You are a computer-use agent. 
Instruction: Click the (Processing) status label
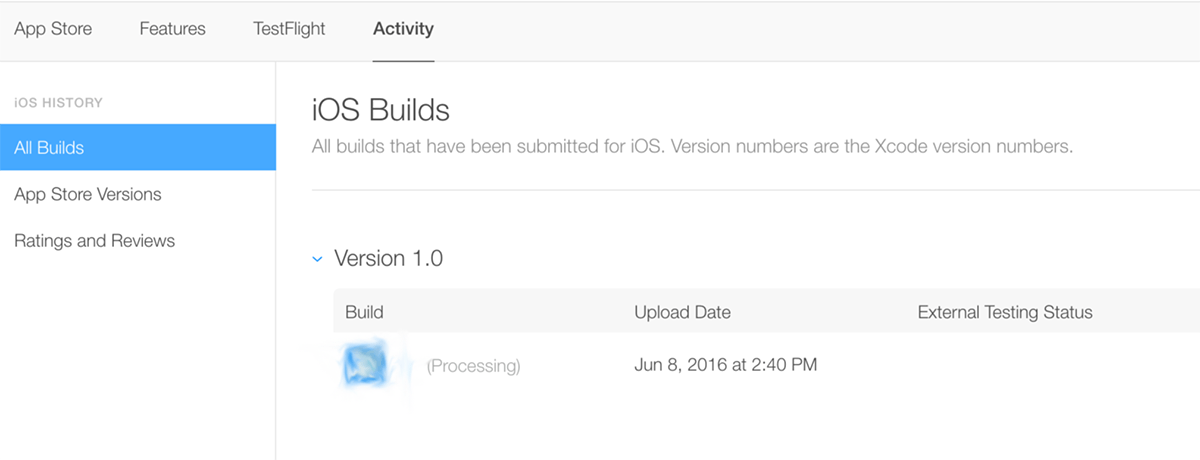click(x=473, y=366)
